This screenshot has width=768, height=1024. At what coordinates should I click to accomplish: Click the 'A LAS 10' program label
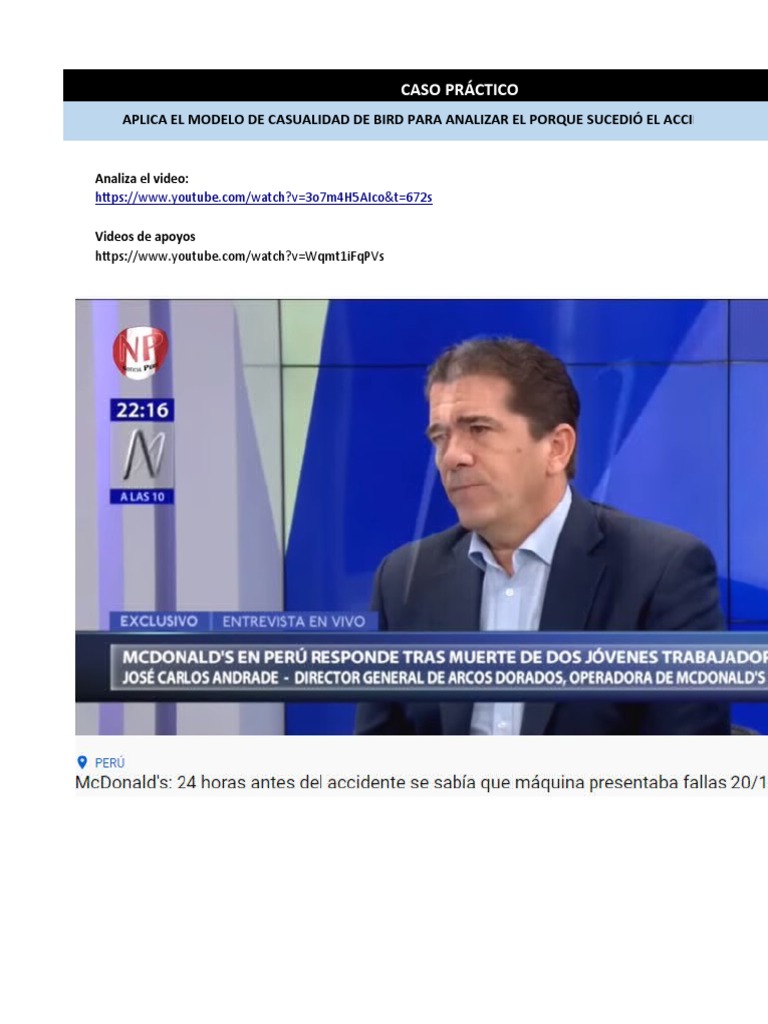point(142,497)
